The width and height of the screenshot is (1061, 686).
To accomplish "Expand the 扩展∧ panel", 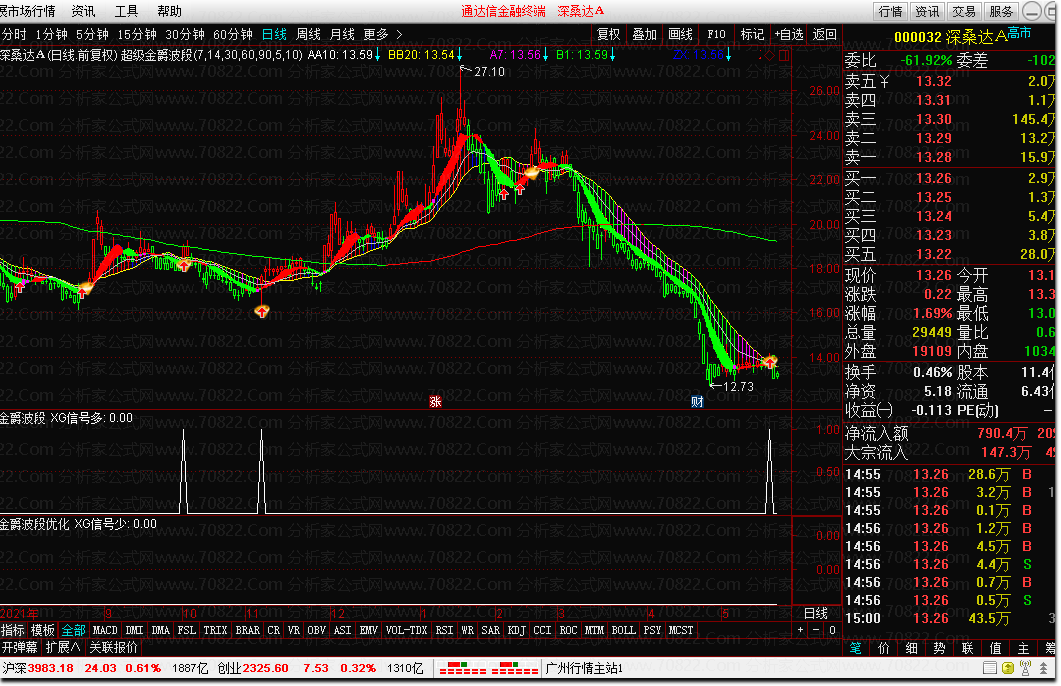I will coord(63,647).
